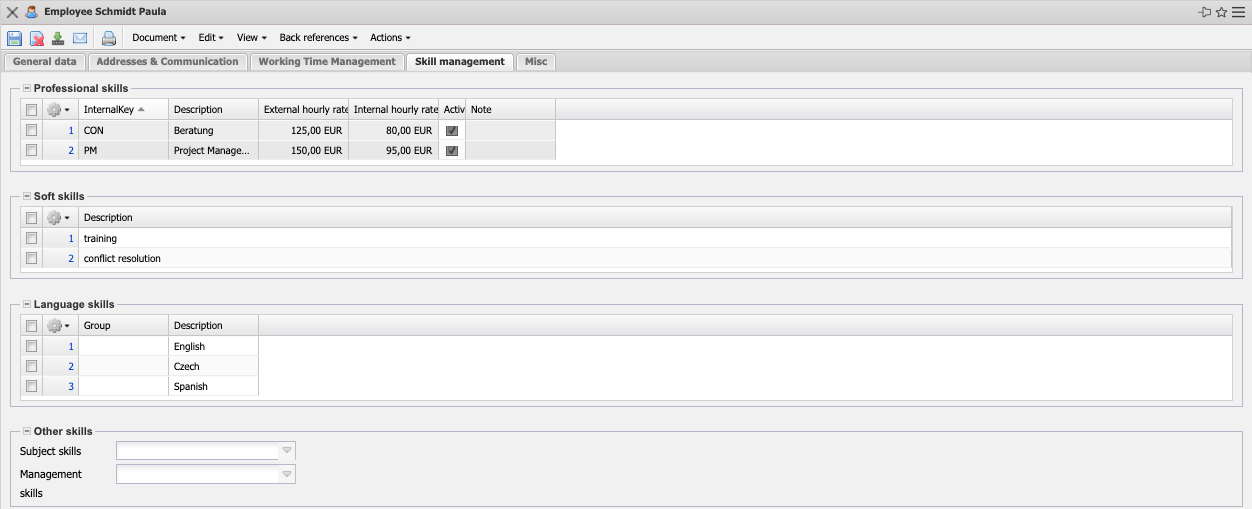Toggle select-all checkbox in Language skills header
Image resolution: width=1252 pixels, height=509 pixels.
point(32,325)
